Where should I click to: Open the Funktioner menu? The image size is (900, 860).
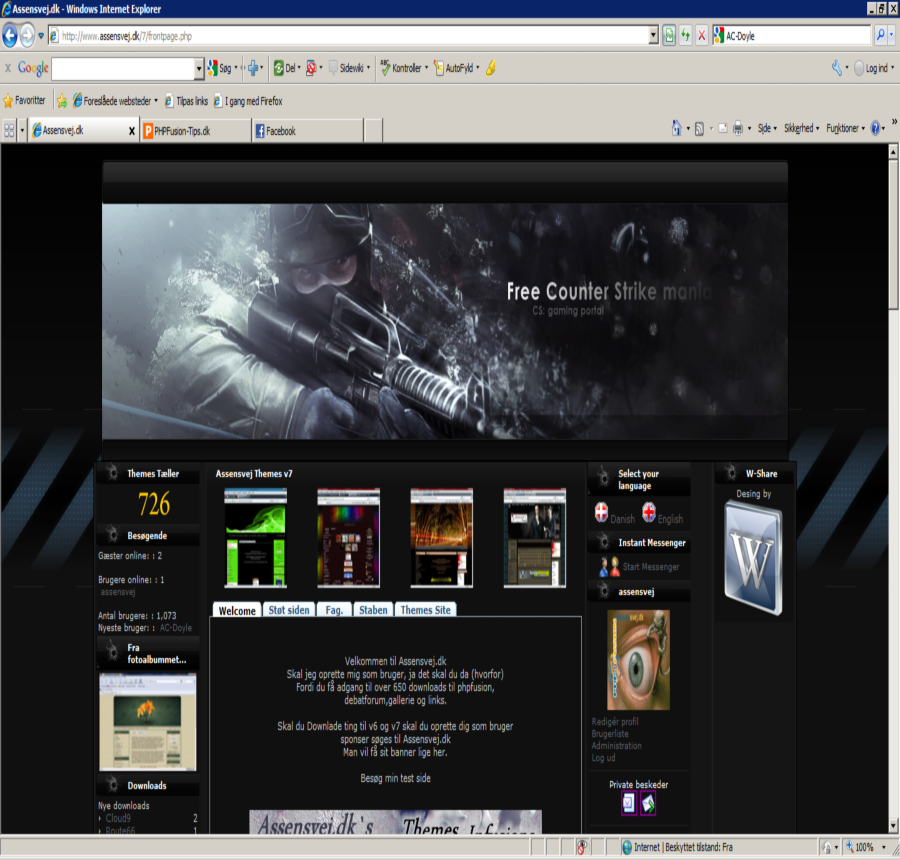click(x=845, y=128)
